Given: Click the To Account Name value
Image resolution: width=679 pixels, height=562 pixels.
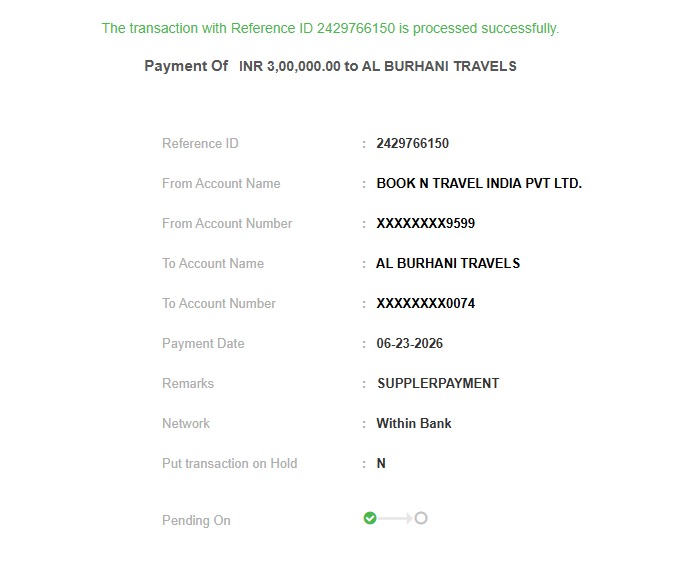Looking at the screenshot, I should click(448, 263).
